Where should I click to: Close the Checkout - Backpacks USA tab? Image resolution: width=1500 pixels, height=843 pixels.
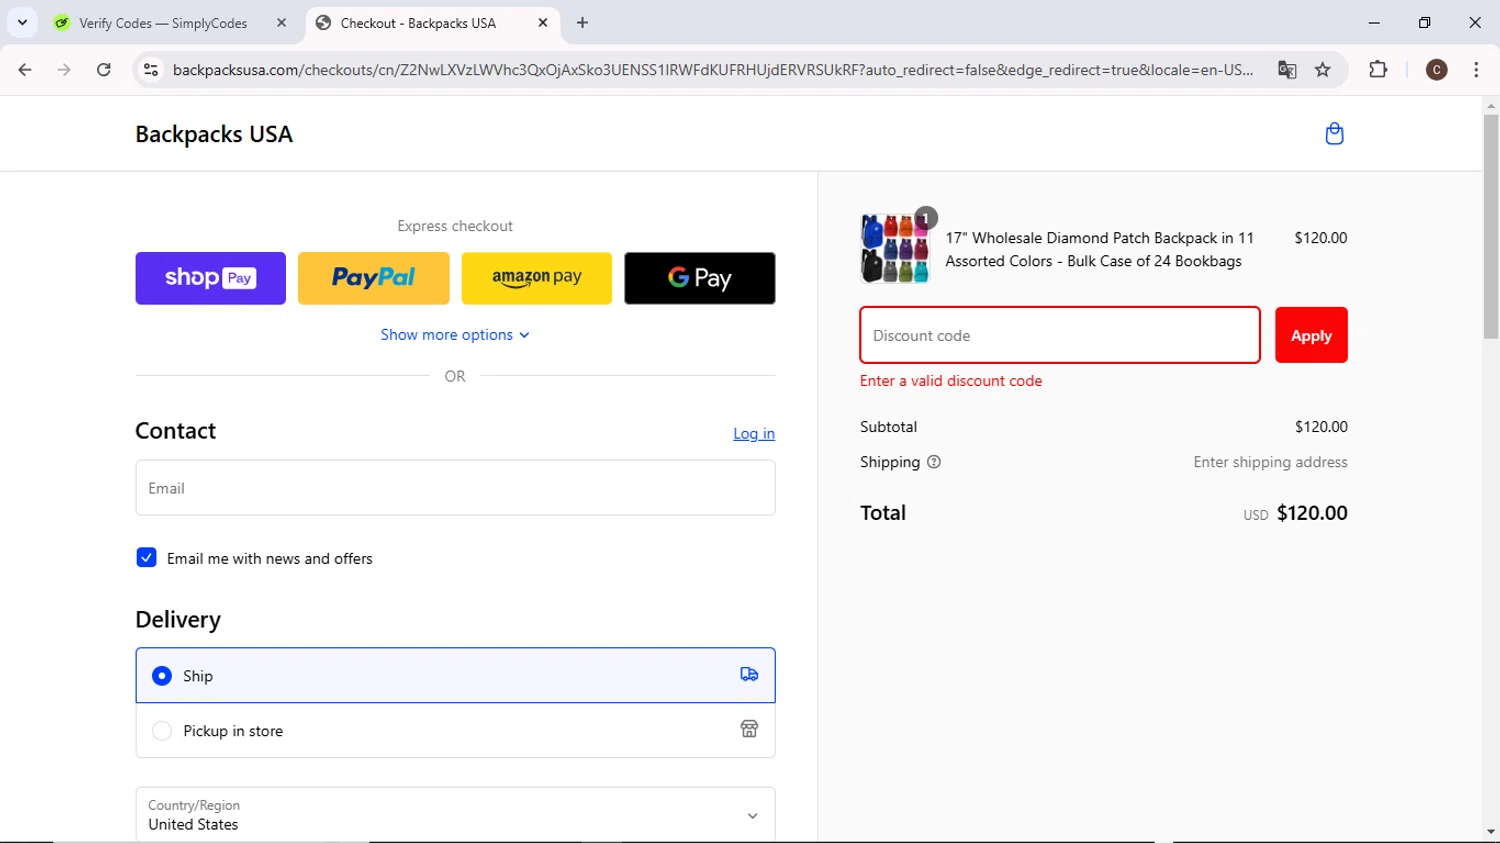coord(543,22)
